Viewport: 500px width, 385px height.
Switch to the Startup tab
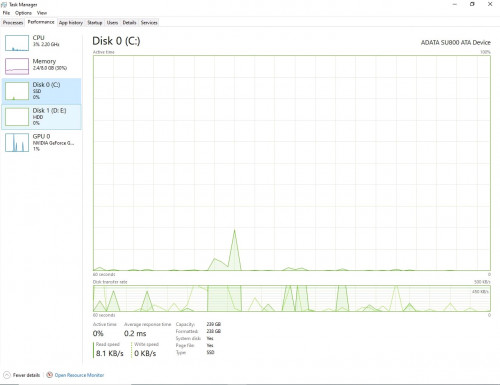pos(95,23)
